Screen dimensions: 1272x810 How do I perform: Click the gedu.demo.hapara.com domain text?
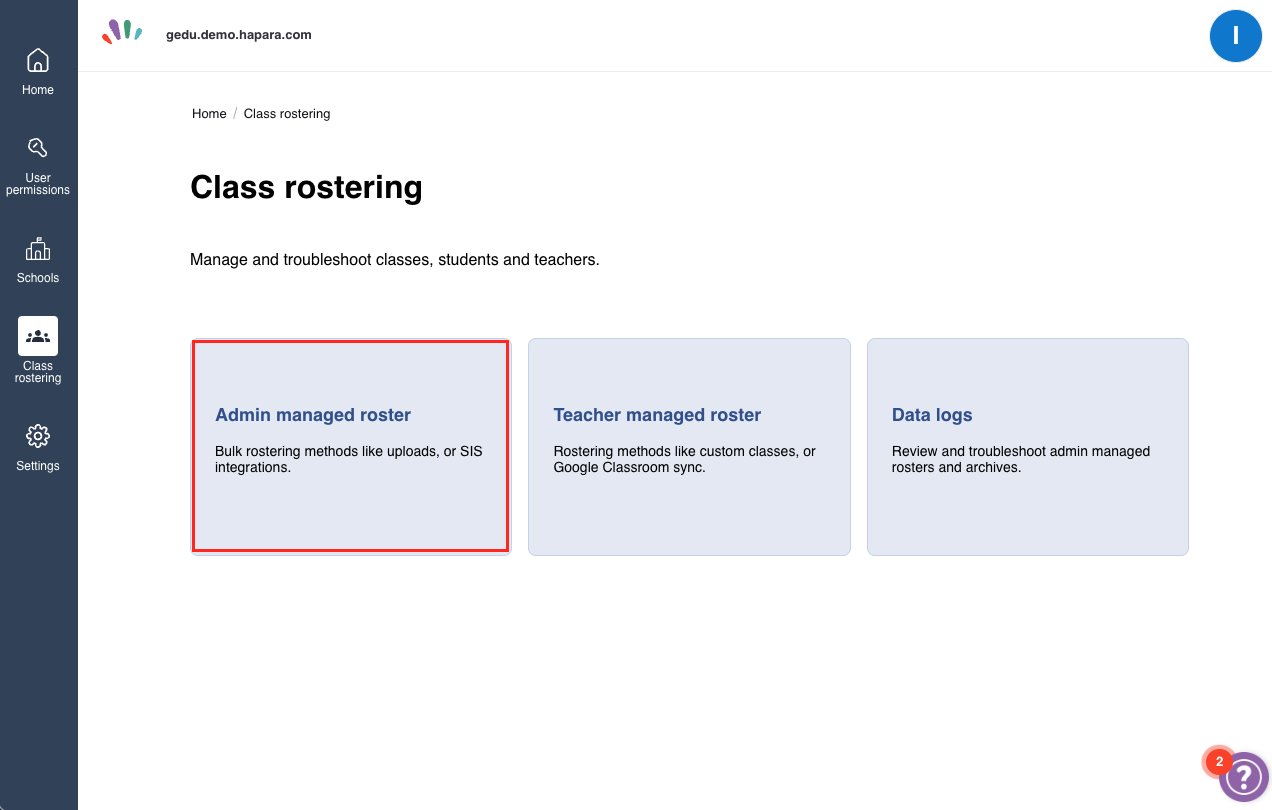239,34
